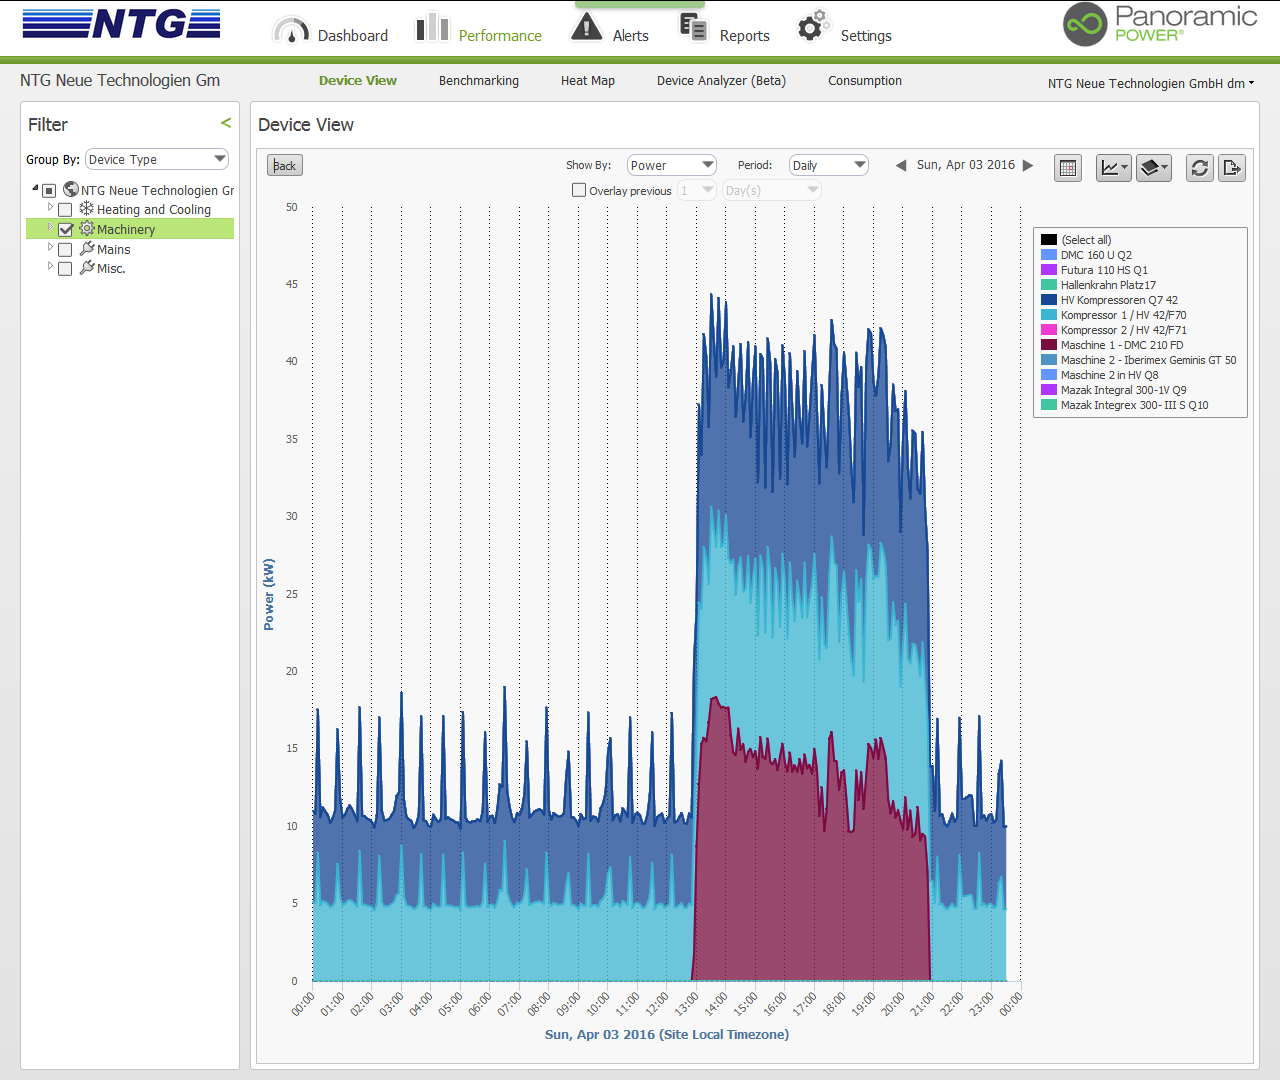Viewport: 1280px width, 1080px height.
Task: Open the Group By dropdown
Action: pyautogui.click(x=157, y=160)
